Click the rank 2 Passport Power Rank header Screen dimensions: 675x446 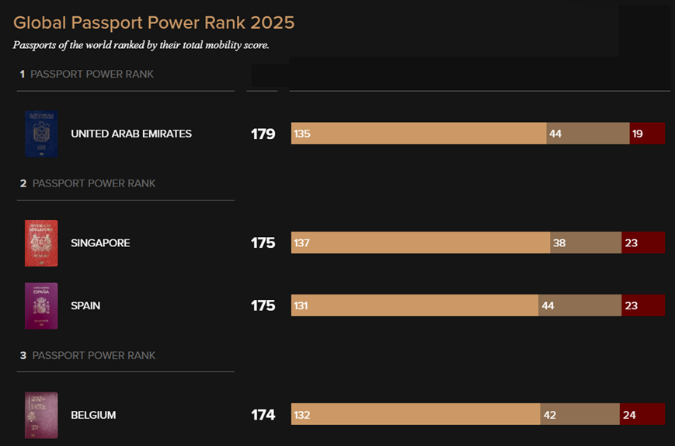(88, 184)
